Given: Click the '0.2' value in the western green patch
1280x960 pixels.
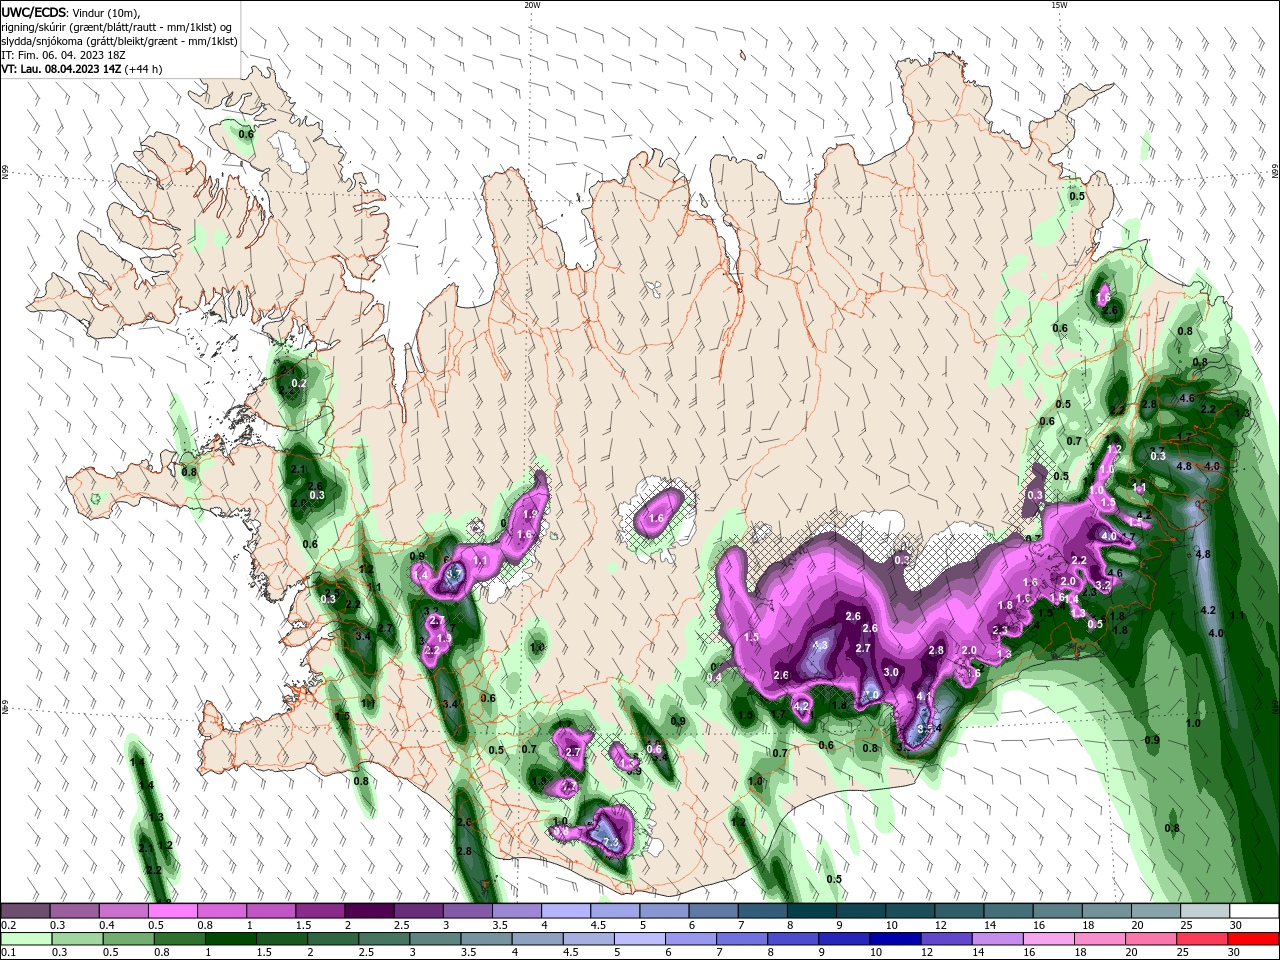Looking at the screenshot, I should click(x=298, y=384).
